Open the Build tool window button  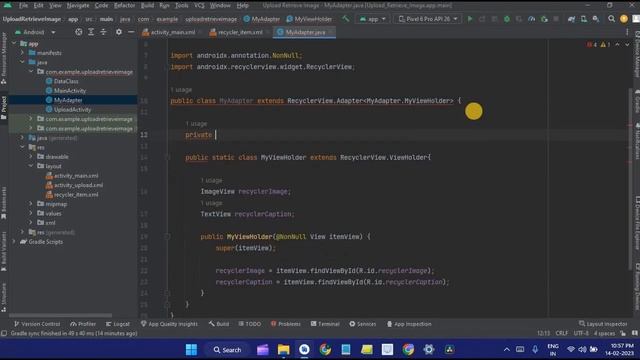(x=219, y=324)
